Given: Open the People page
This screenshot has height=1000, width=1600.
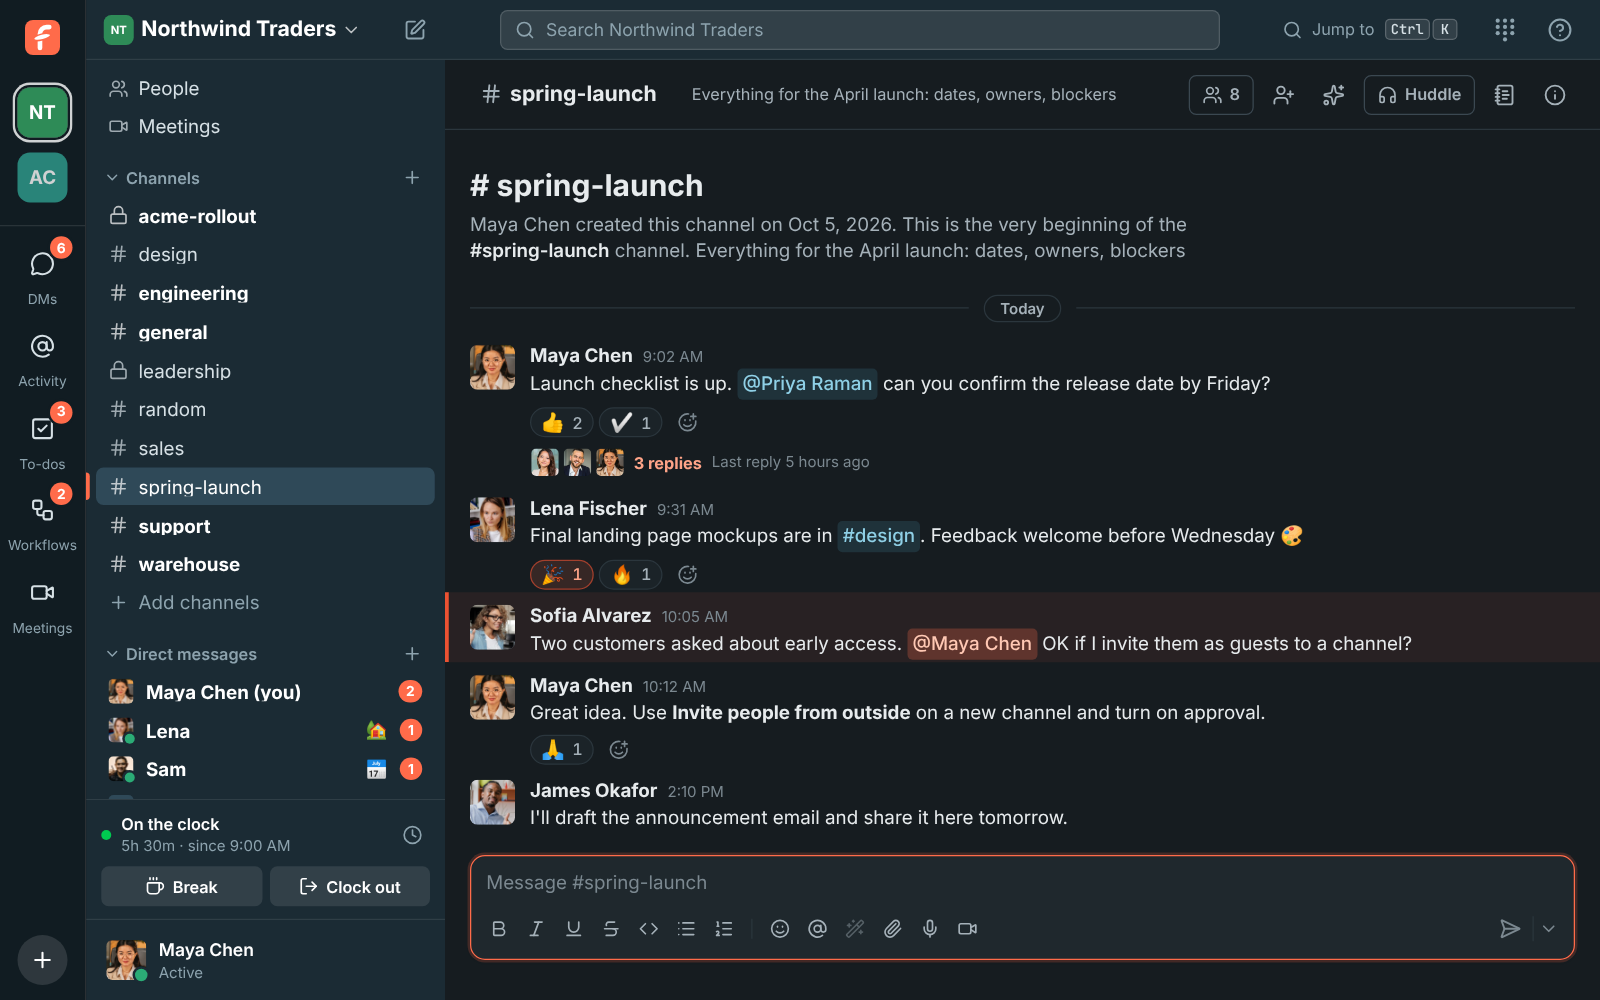Looking at the screenshot, I should pyautogui.click(x=265, y=88).
